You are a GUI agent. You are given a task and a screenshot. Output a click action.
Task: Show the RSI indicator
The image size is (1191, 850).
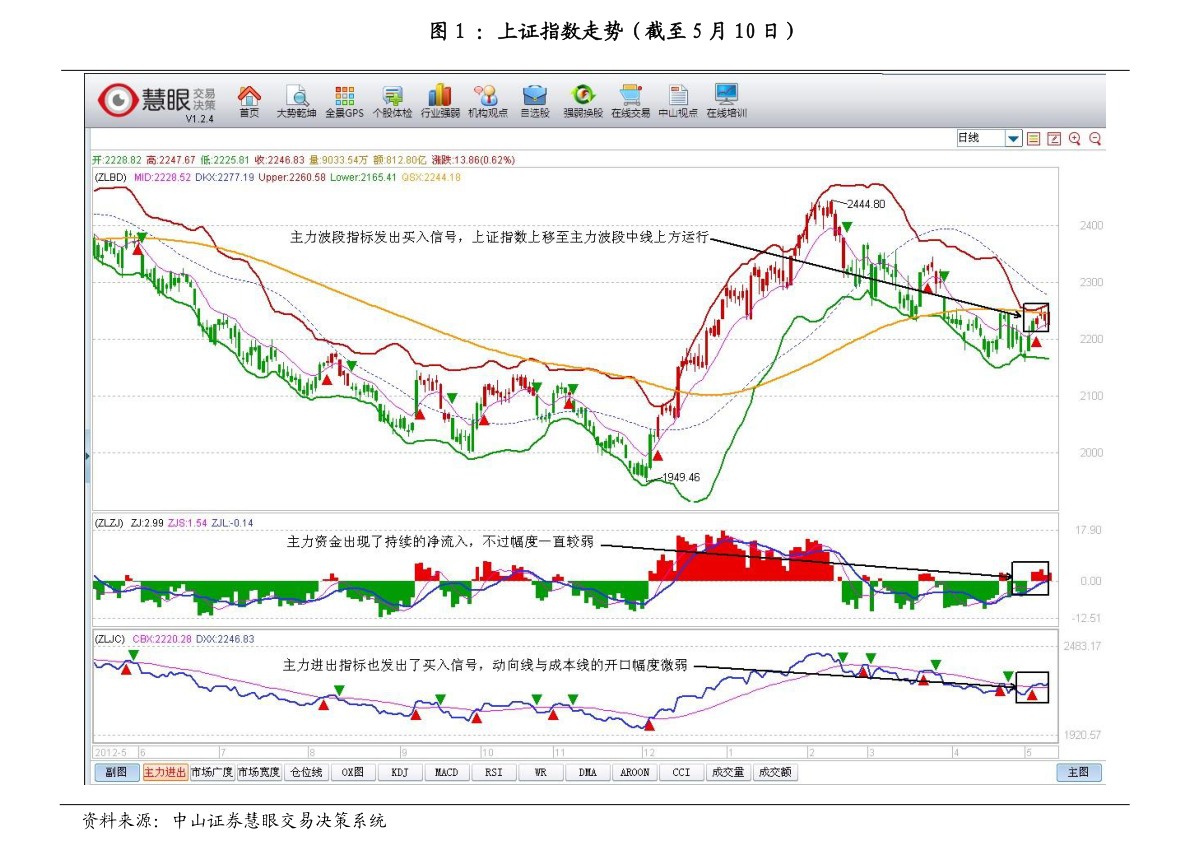point(494,773)
